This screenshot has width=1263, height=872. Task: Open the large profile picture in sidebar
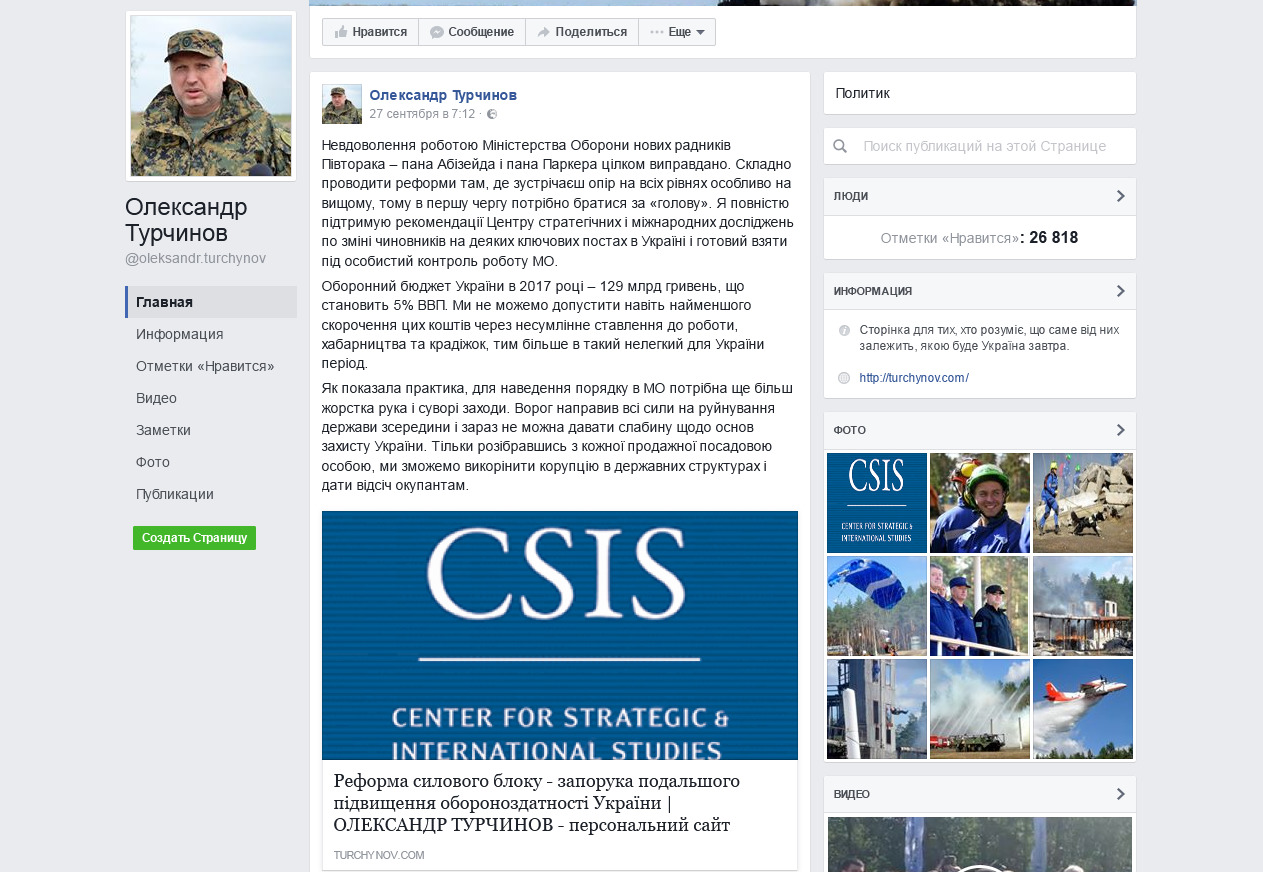211,96
